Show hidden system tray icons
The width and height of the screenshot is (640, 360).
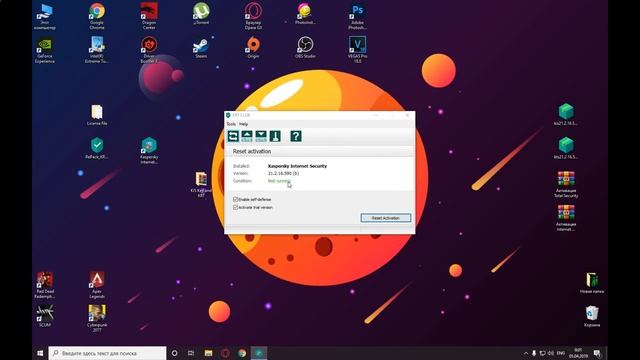[526, 353]
